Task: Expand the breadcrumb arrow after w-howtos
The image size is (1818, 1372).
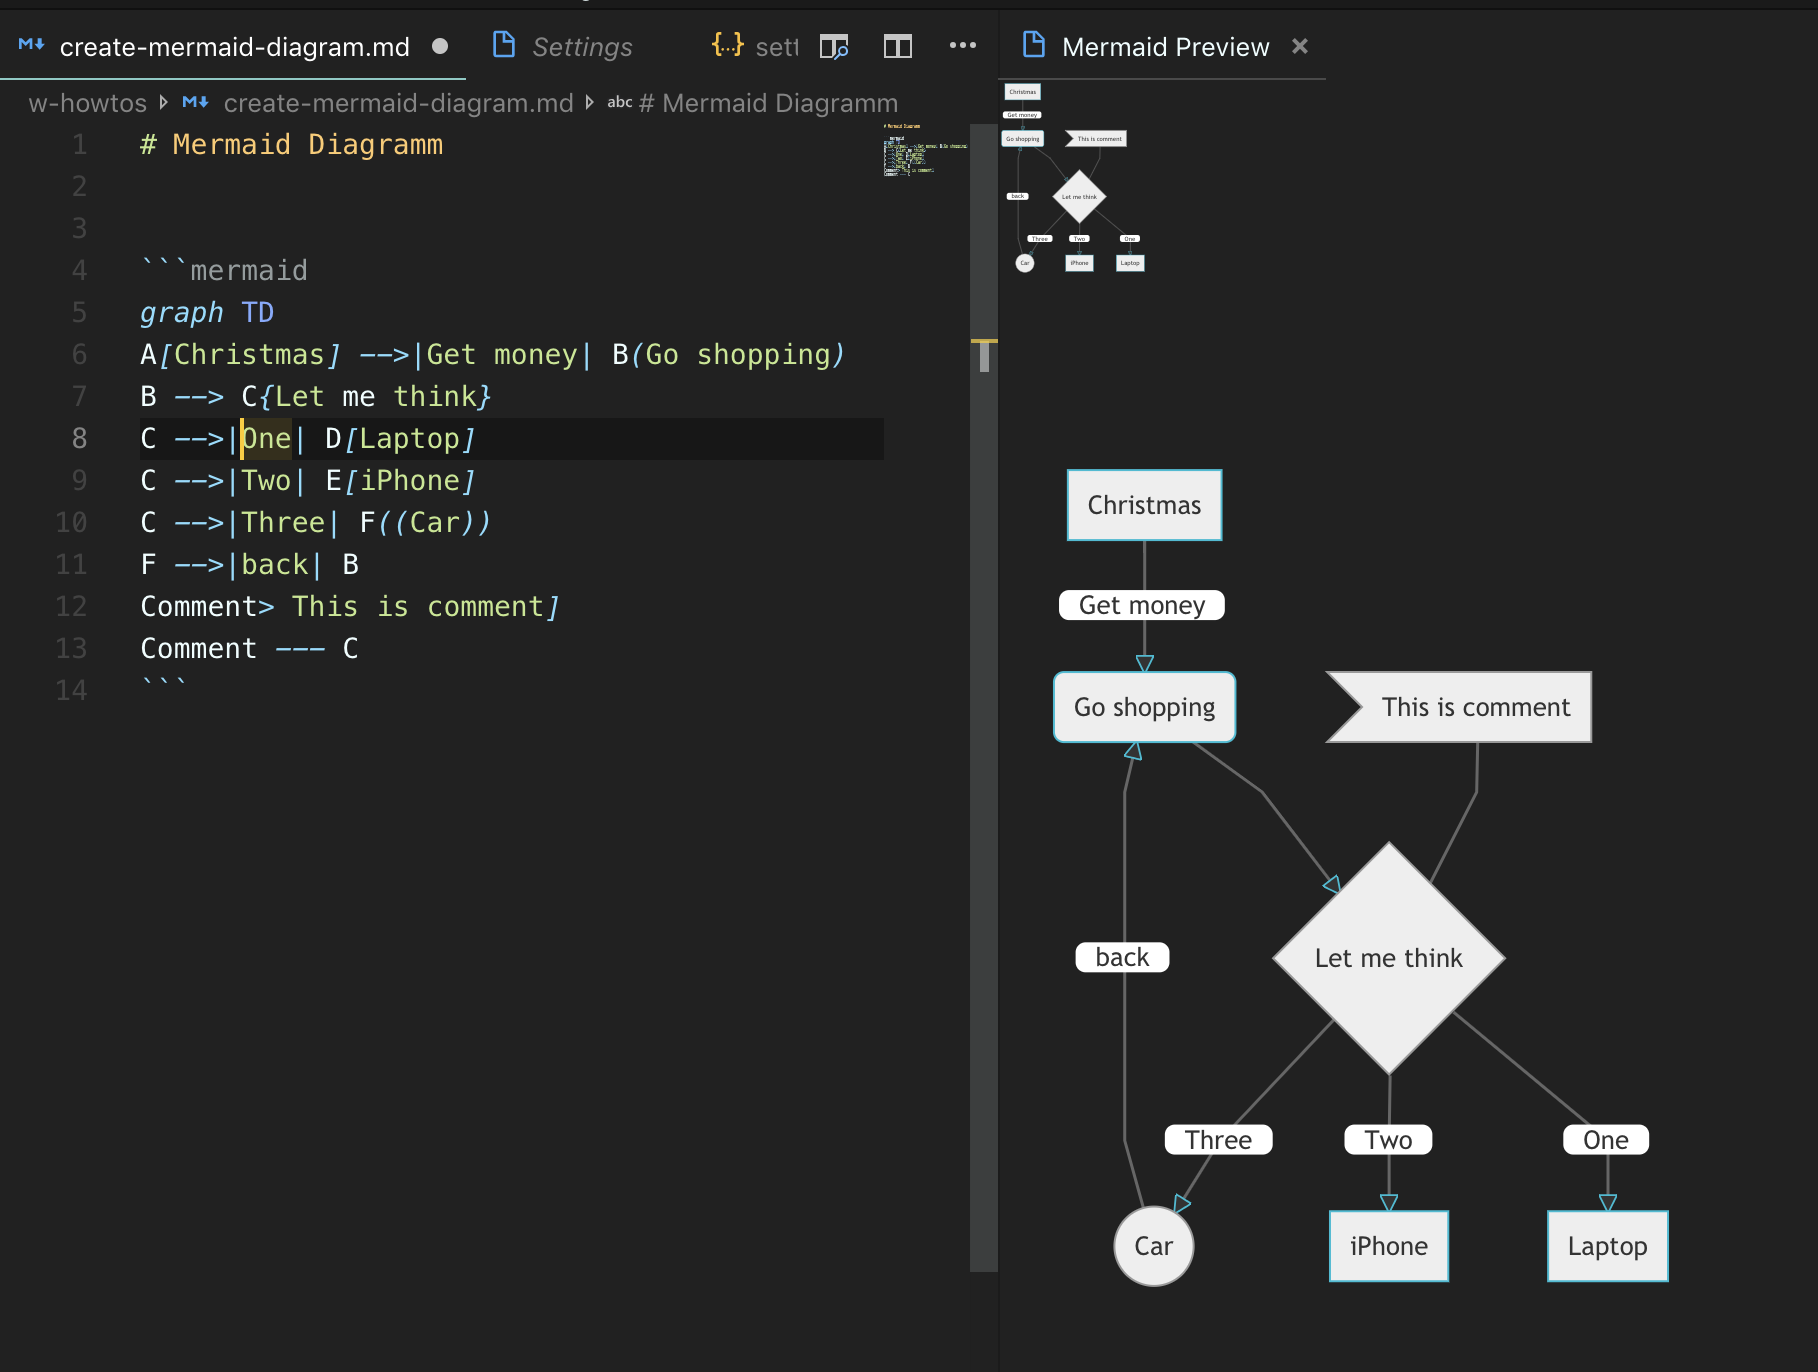Action: 163,103
